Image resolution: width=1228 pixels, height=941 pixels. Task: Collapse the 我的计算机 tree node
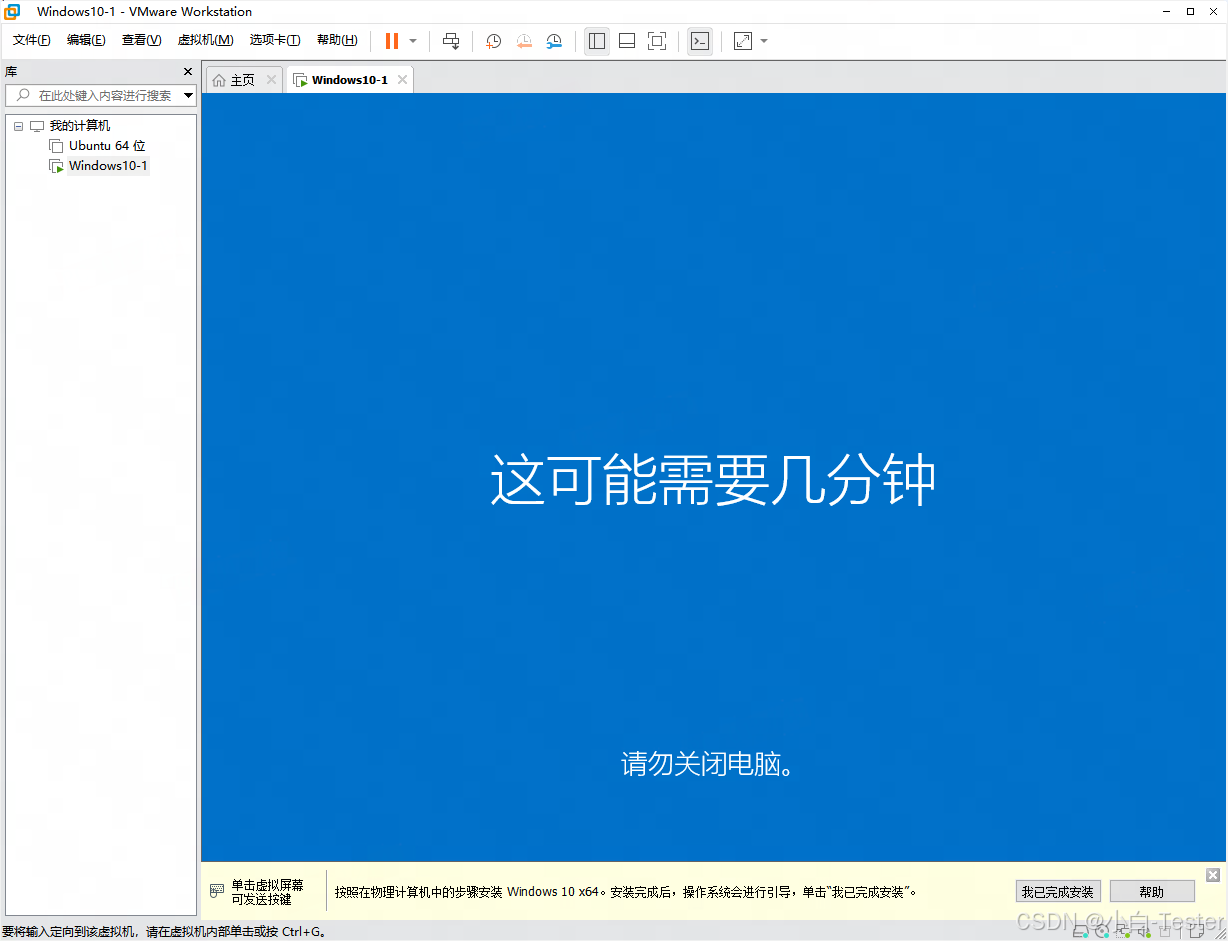(18, 126)
